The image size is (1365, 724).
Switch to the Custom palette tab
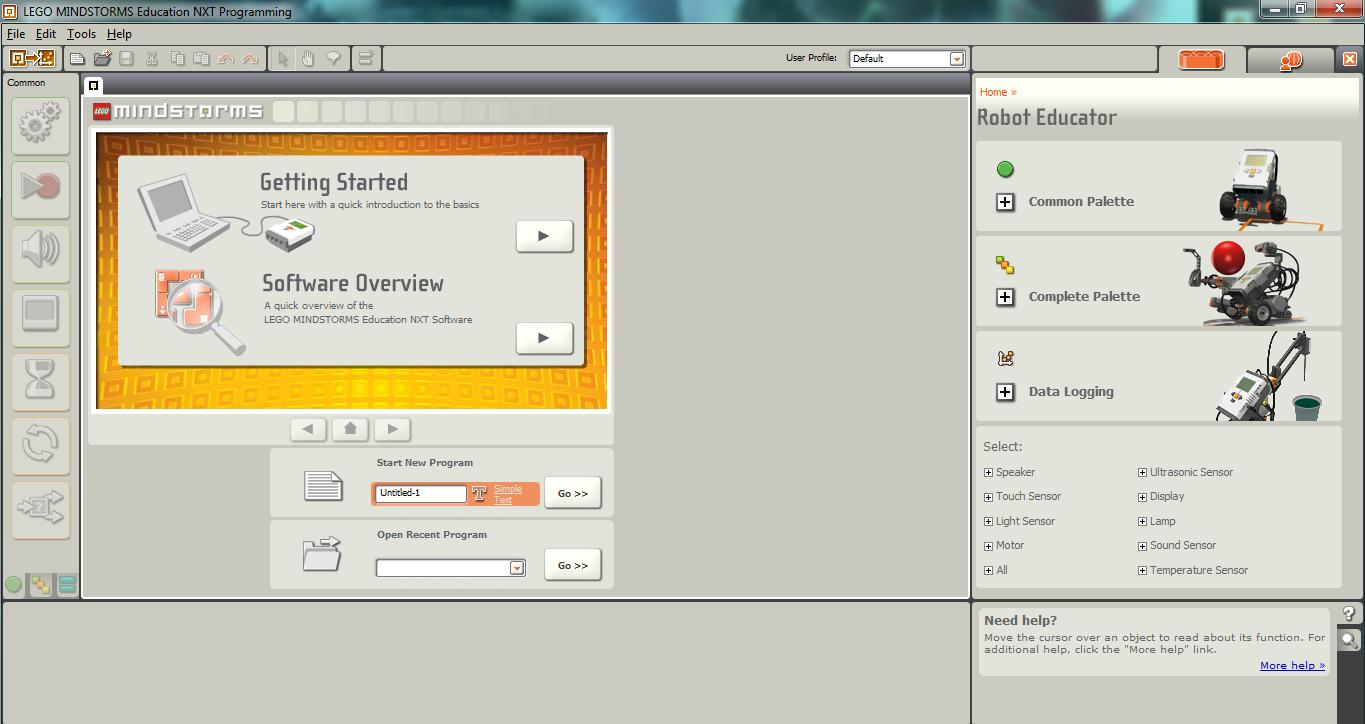67,585
